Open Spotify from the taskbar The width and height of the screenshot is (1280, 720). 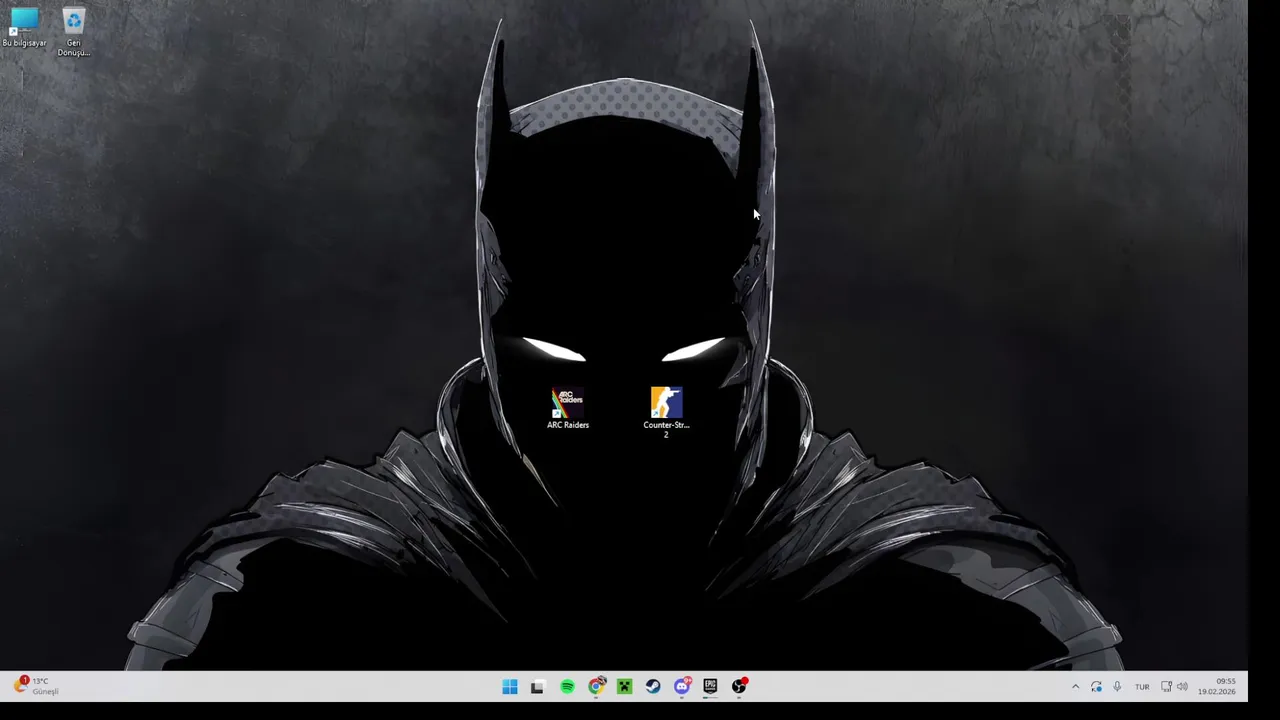pos(567,686)
